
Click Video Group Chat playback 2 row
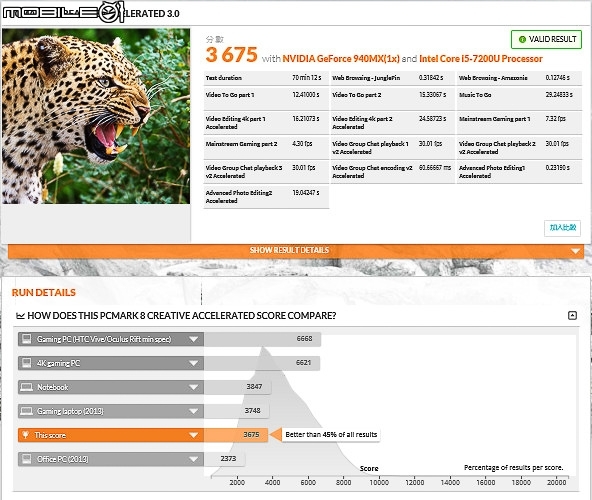click(x=520, y=148)
